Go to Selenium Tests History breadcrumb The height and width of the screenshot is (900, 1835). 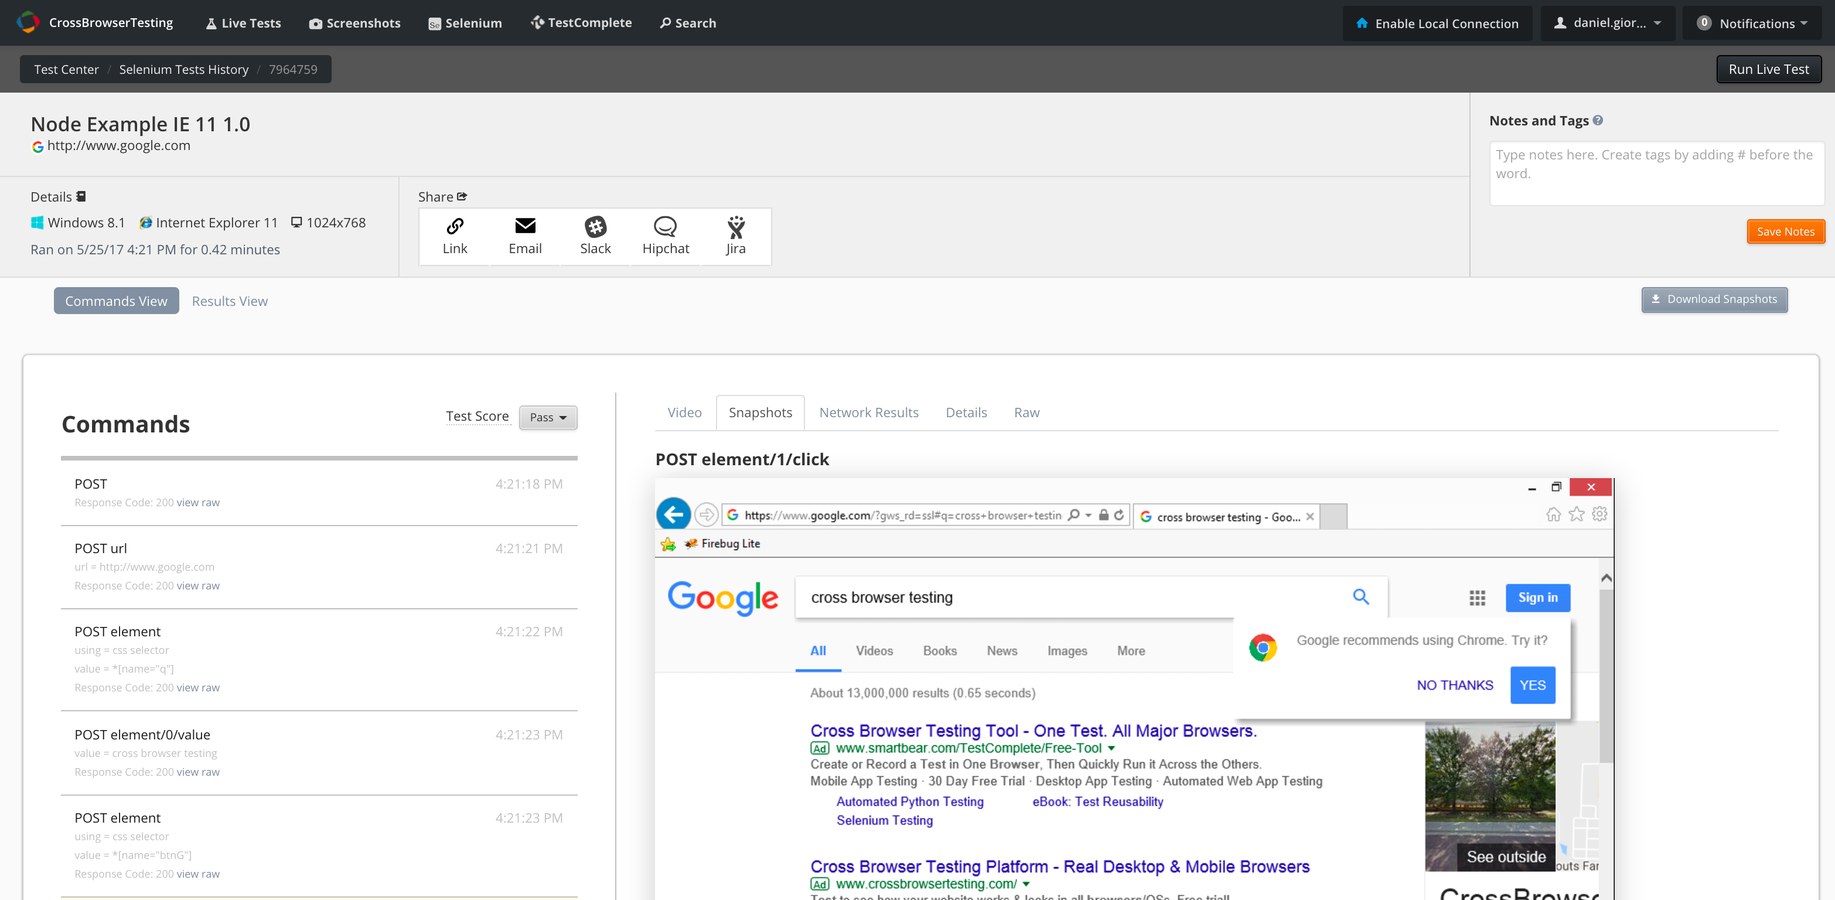[x=183, y=69]
